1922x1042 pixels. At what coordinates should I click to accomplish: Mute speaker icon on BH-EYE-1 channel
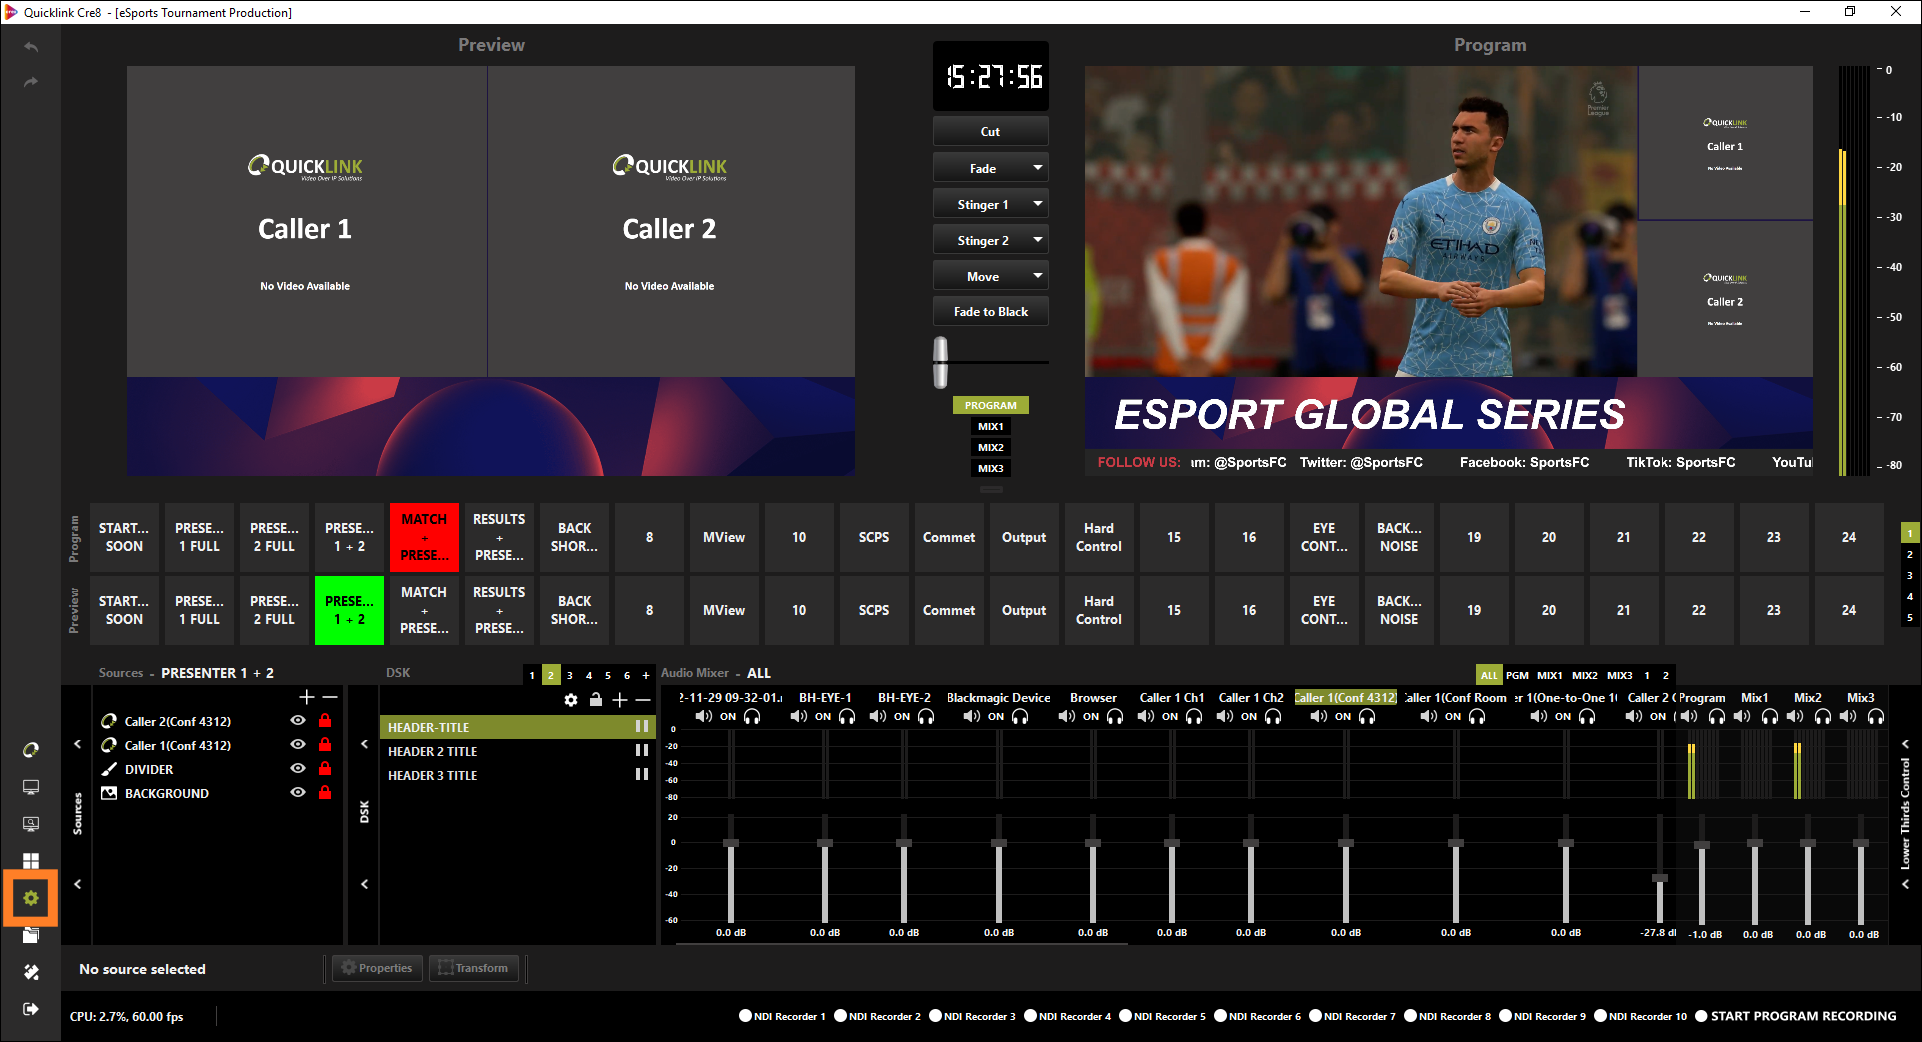(x=799, y=717)
